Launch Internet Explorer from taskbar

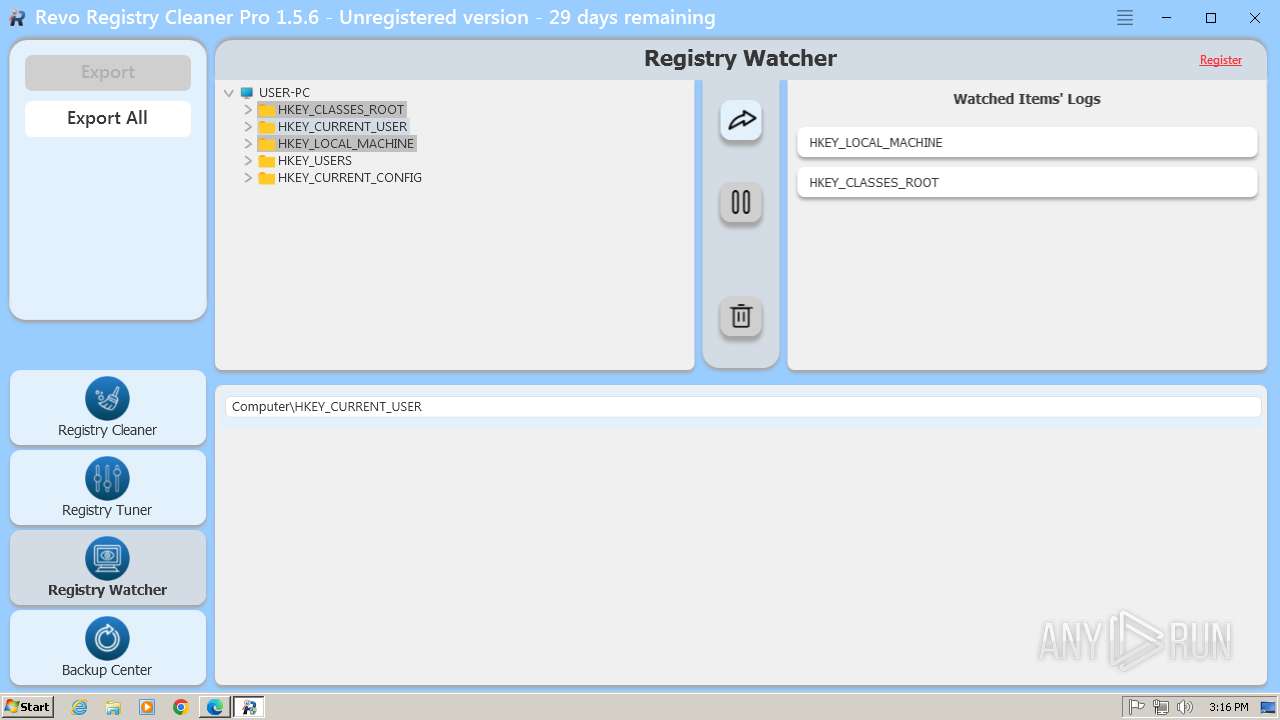click(80, 707)
